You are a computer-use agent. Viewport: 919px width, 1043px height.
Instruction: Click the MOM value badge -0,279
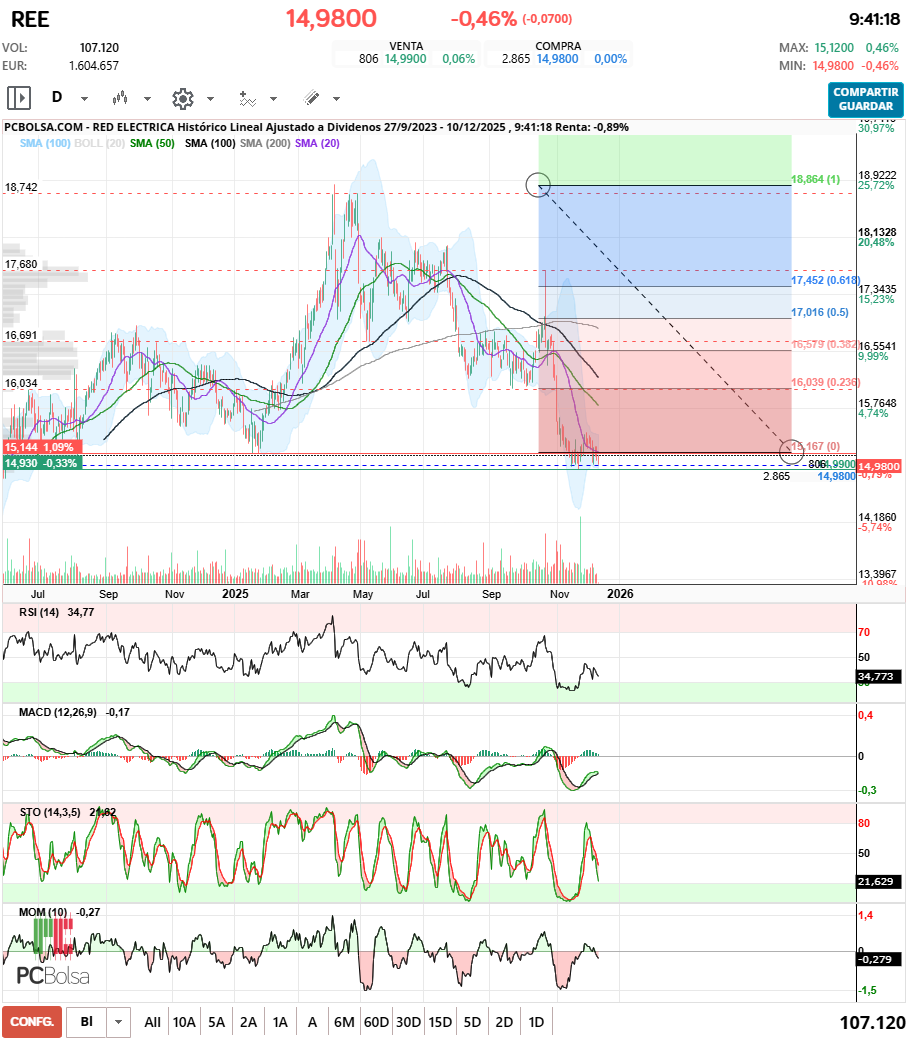pyautogui.click(x=879, y=959)
